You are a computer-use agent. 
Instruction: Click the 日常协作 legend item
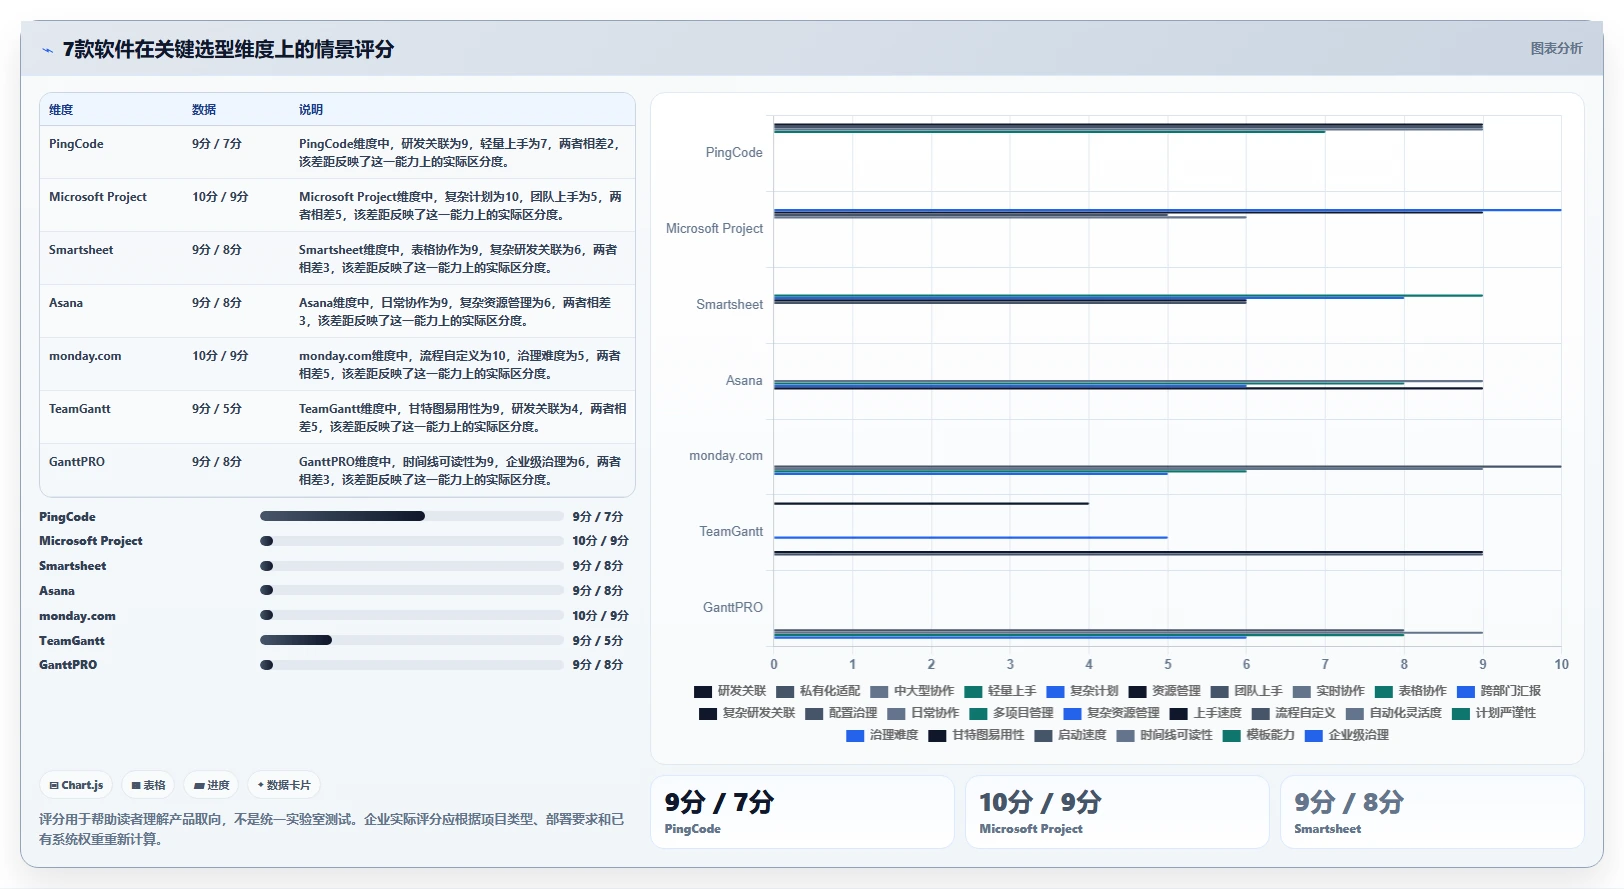[x=923, y=713]
